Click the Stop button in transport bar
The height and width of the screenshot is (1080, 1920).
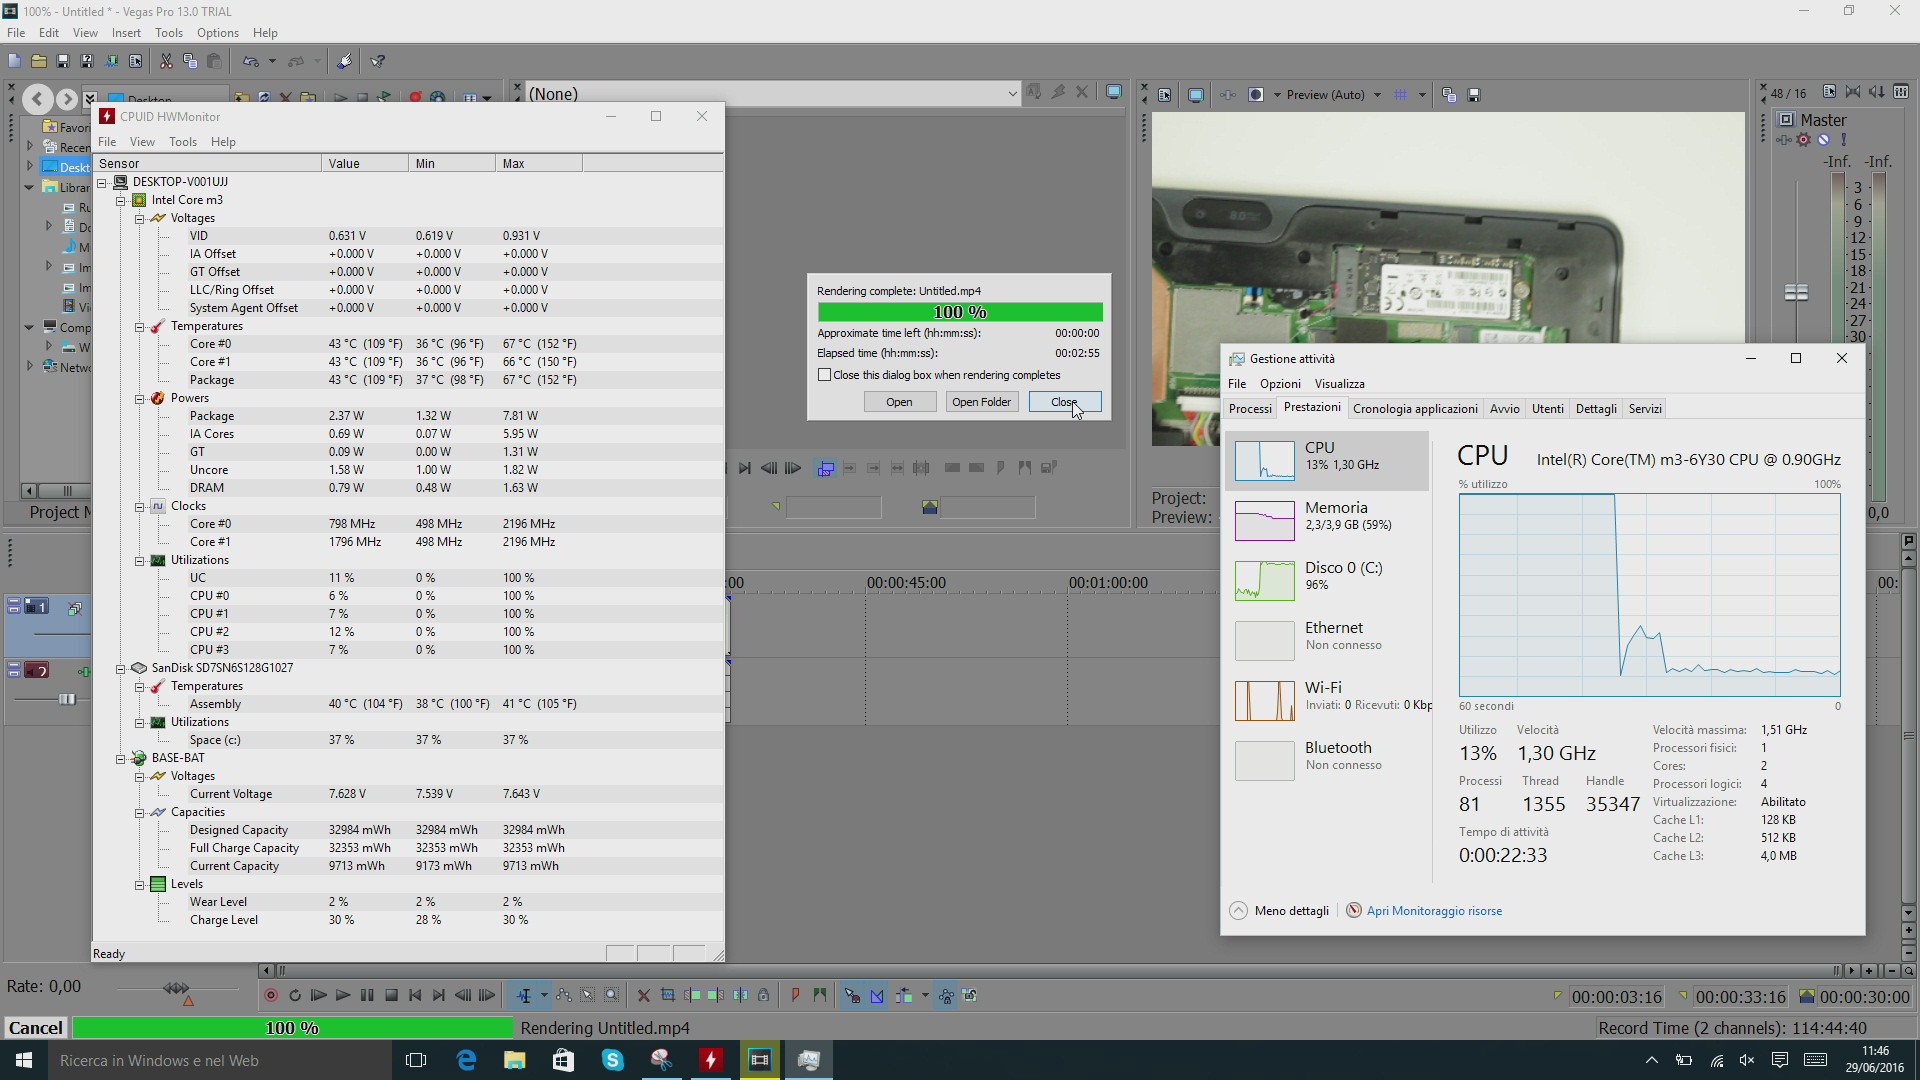click(x=392, y=996)
